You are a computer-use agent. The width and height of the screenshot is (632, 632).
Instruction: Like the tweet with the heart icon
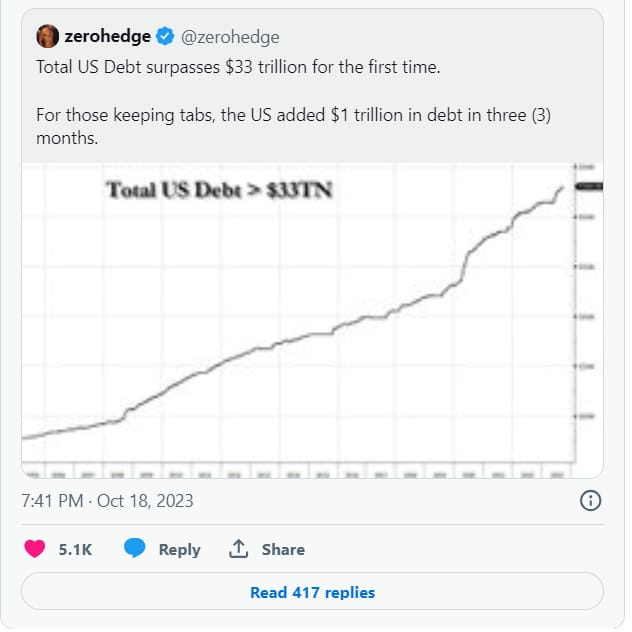click(35, 549)
